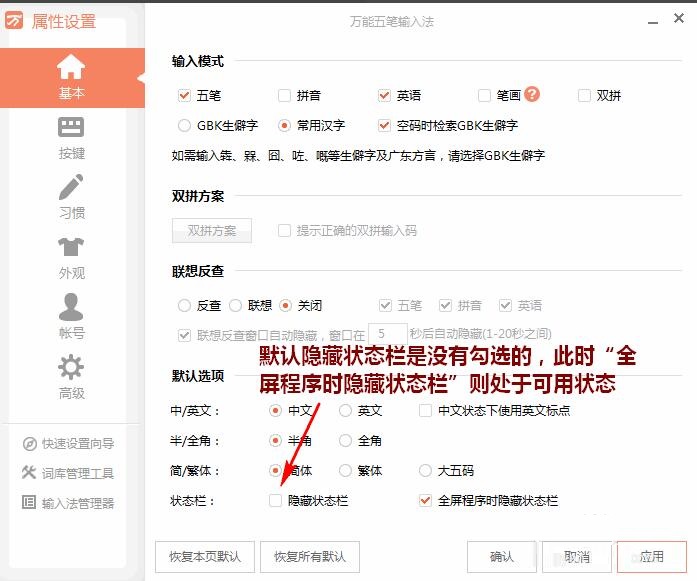
Task: Click the 取消 button
Action: (x=577, y=557)
